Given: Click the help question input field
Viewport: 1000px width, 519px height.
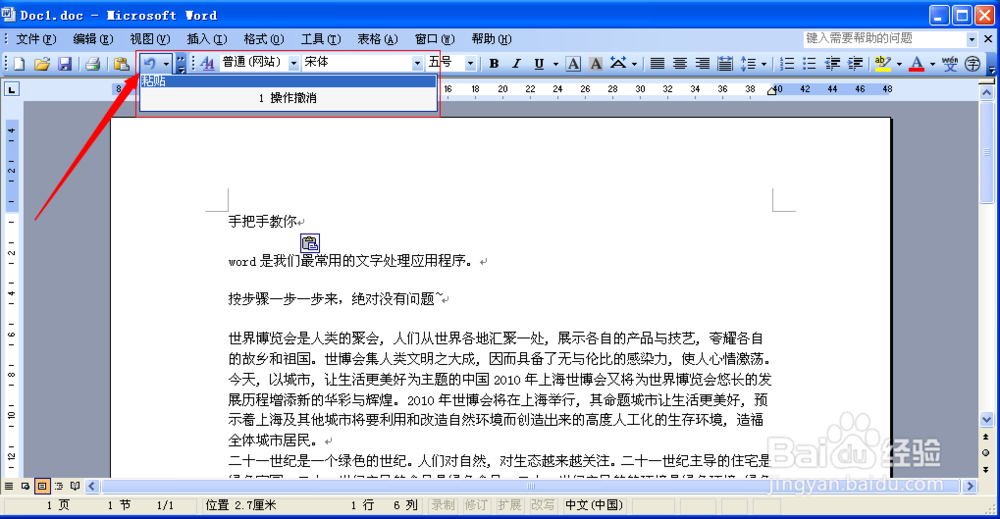Looking at the screenshot, I should coord(885,39).
